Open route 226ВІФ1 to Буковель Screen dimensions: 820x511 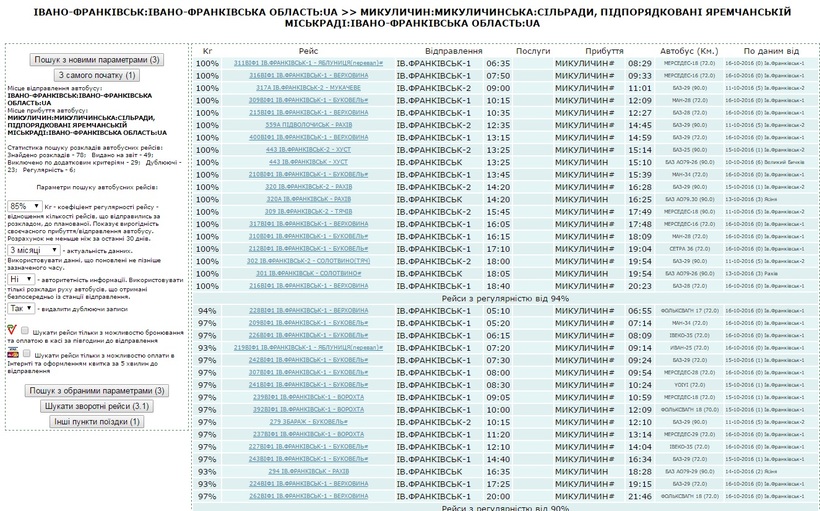pos(308,335)
